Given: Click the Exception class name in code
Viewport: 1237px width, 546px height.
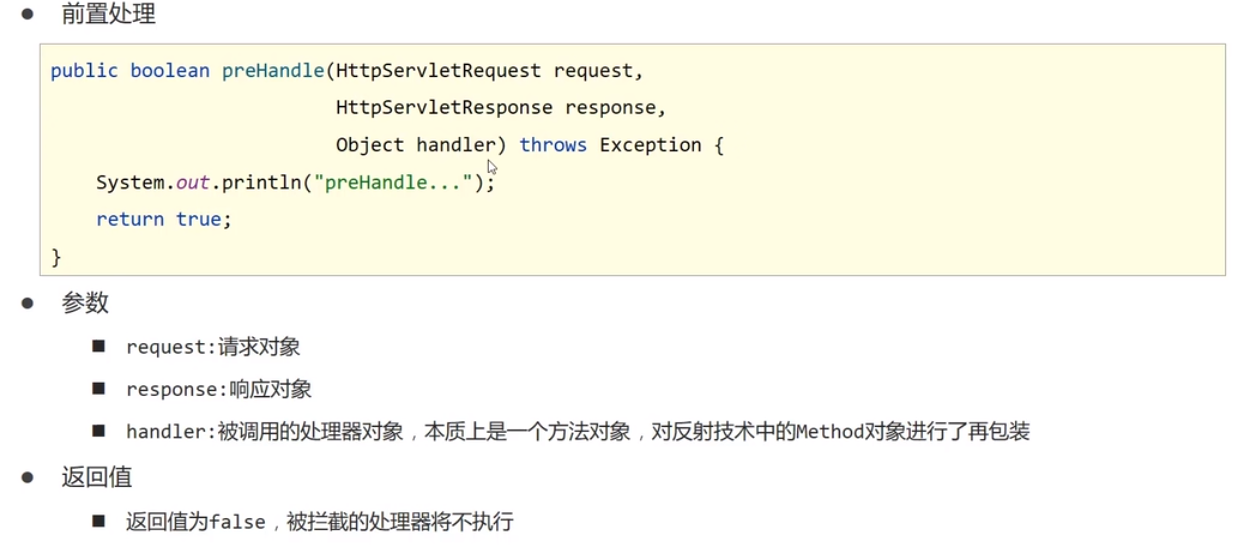Looking at the screenshot, I should pyautogui.click(x=650, y=145).
